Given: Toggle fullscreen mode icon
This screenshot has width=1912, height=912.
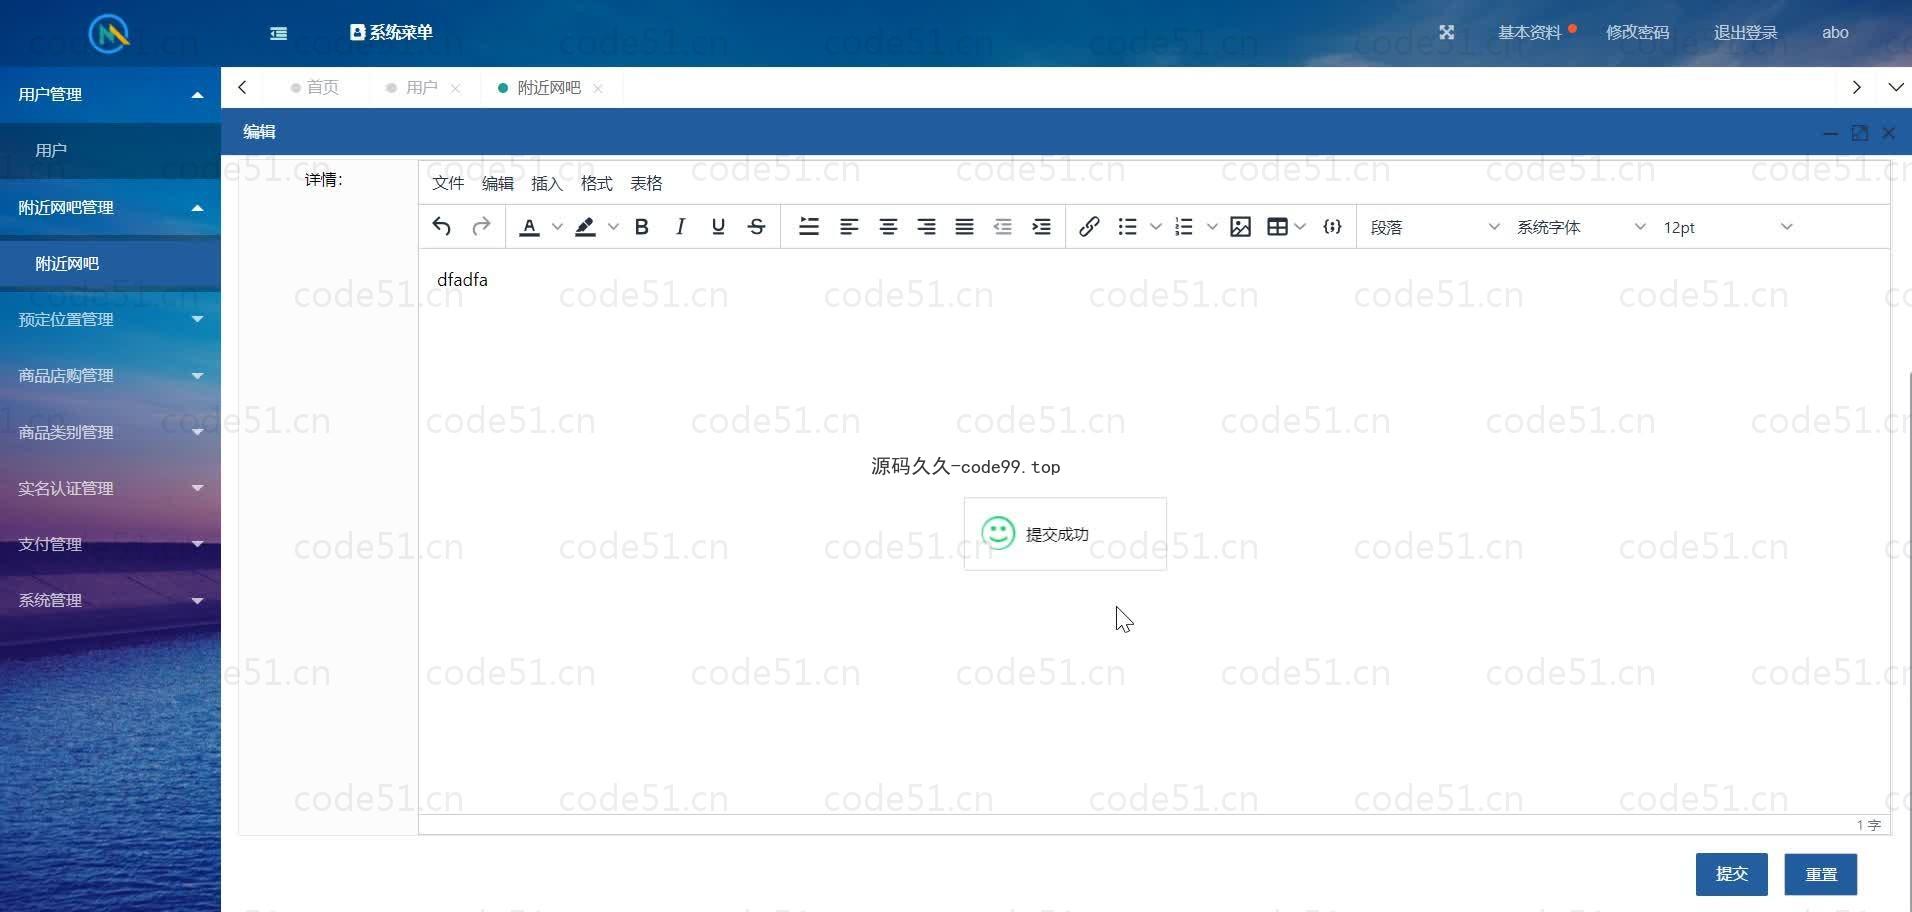Looking at the screenshot, I should tap(1446, 32).
